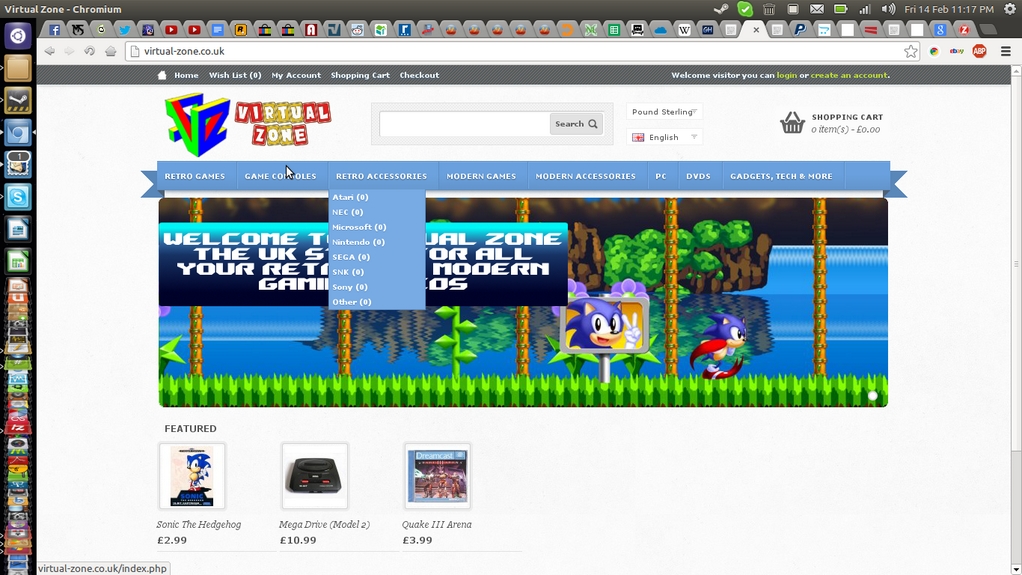Open the mail envelope indicator
The width and height of the screenshot is (1022, 575).
coord(817,9)
